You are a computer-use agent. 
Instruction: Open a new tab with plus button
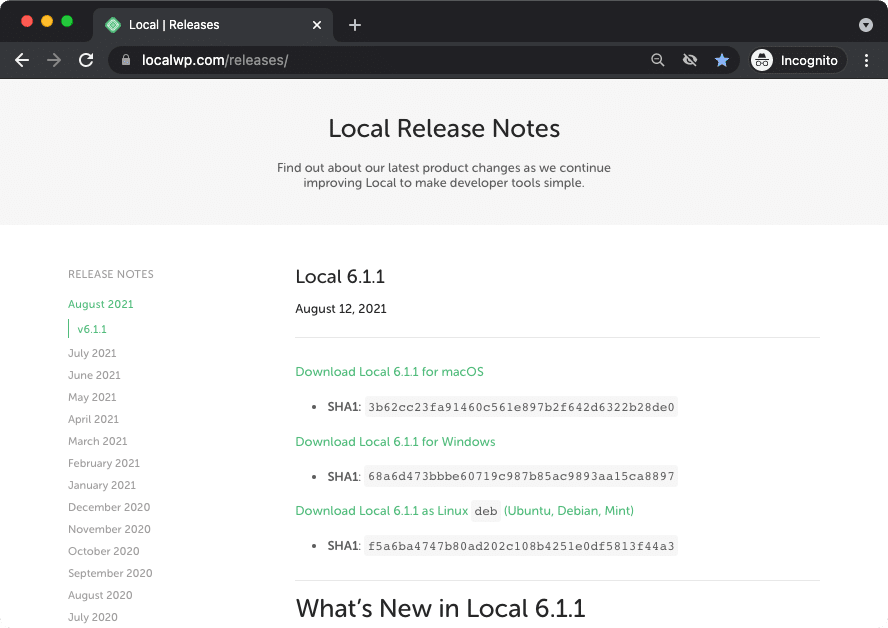(x=355, y=25)
